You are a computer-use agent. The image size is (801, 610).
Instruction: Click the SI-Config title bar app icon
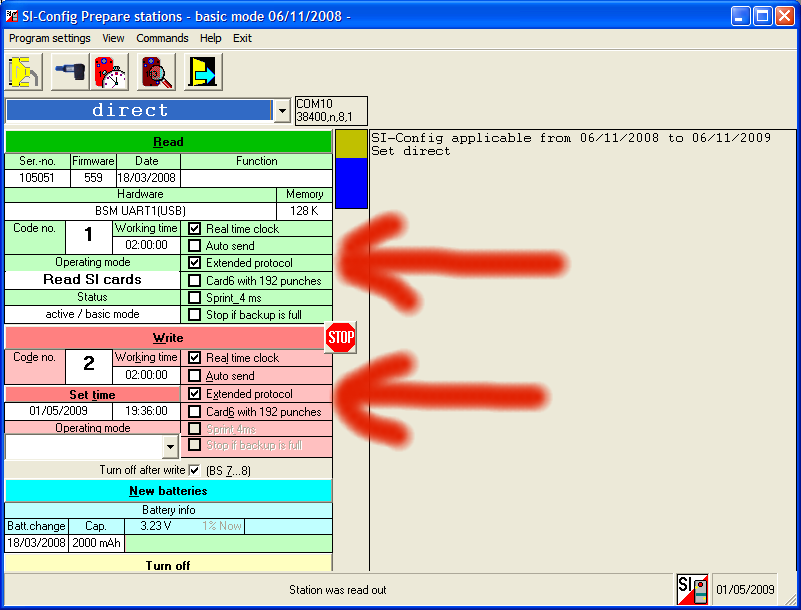[x=12, y=16]
